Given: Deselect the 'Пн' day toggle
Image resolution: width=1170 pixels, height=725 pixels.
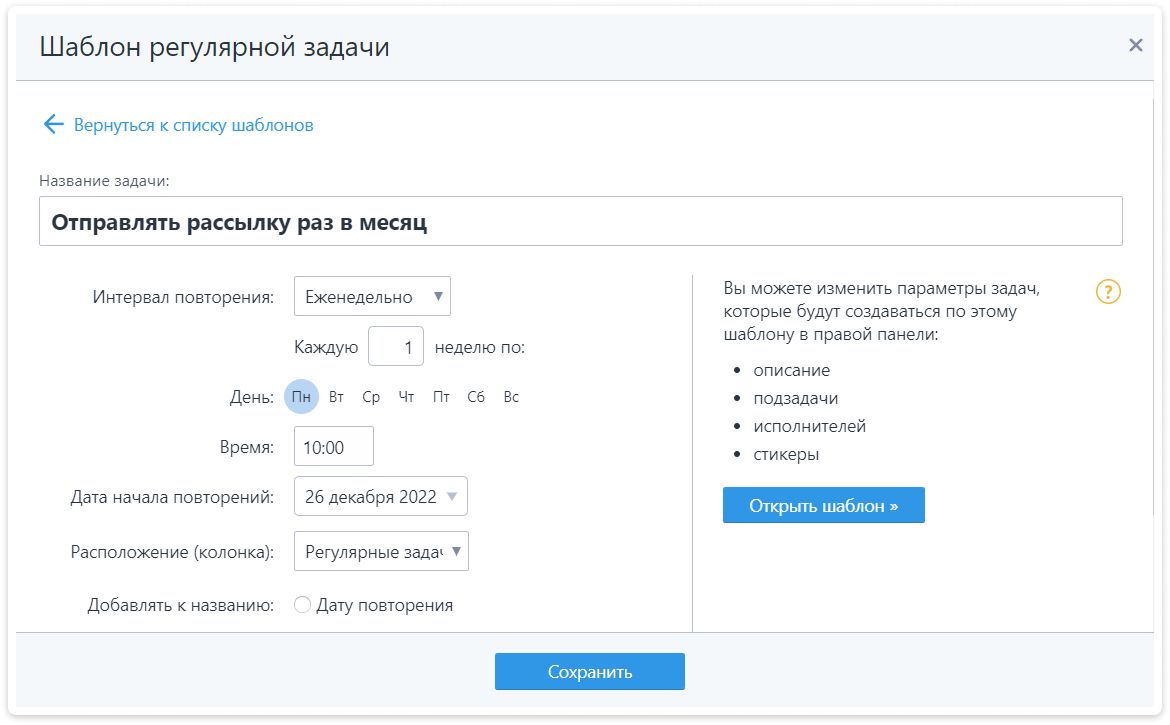Looking at the screenshot, I should pos(301,397).
